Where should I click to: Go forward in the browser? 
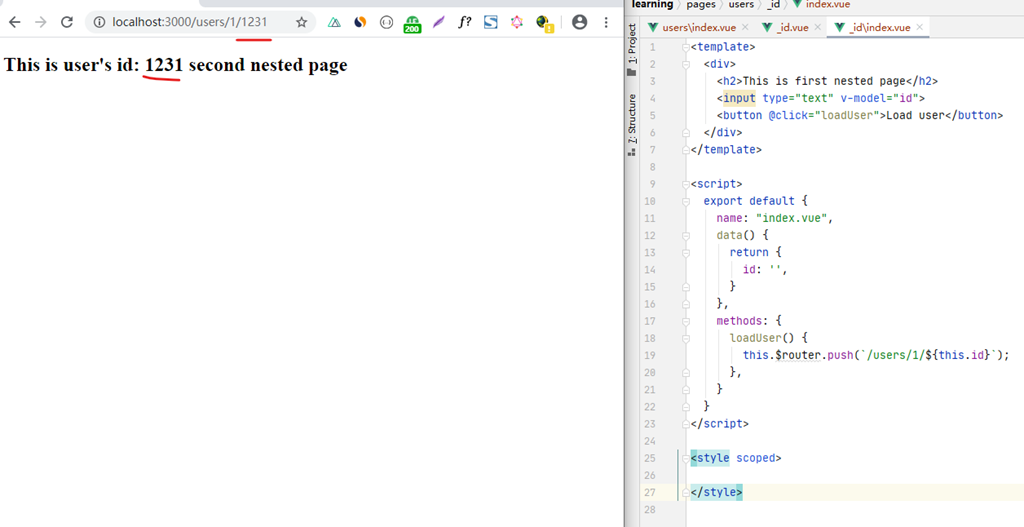pyautogui.click(x=40, y=22)
